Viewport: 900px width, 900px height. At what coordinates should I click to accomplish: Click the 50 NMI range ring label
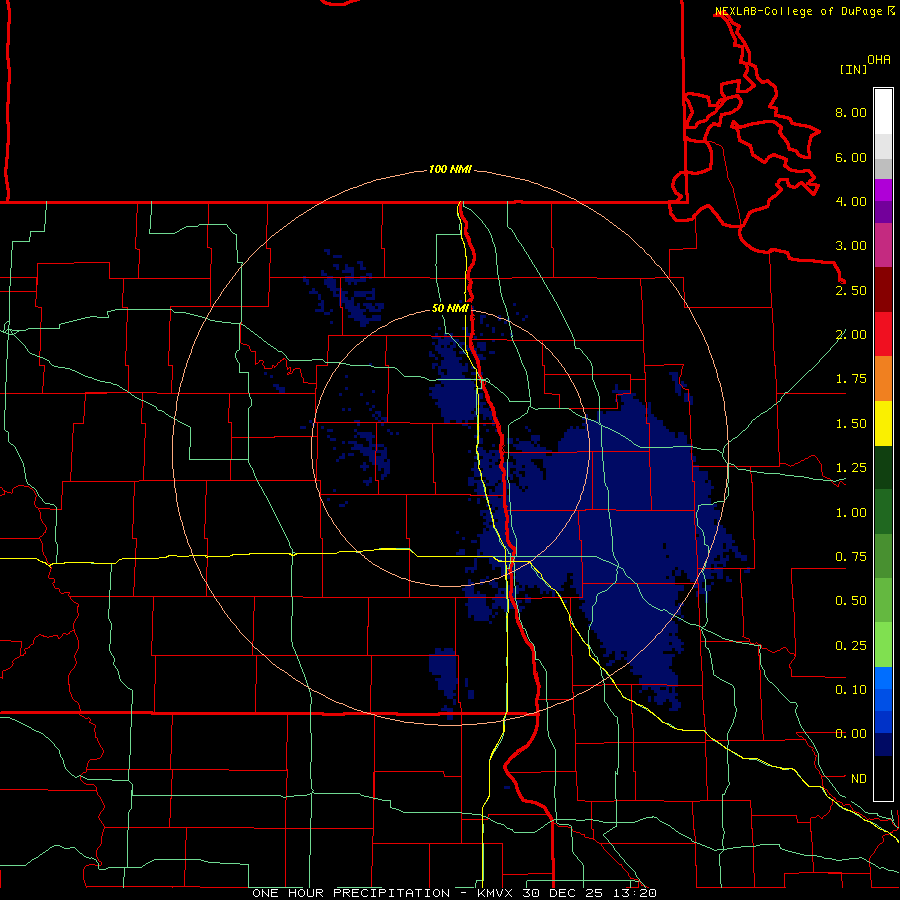(x=450, y=309)
